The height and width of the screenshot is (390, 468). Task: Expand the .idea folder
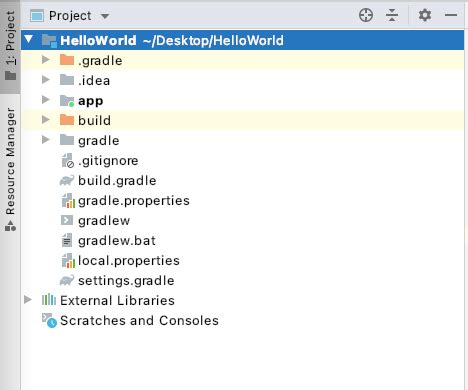click(x=46, y=80)
